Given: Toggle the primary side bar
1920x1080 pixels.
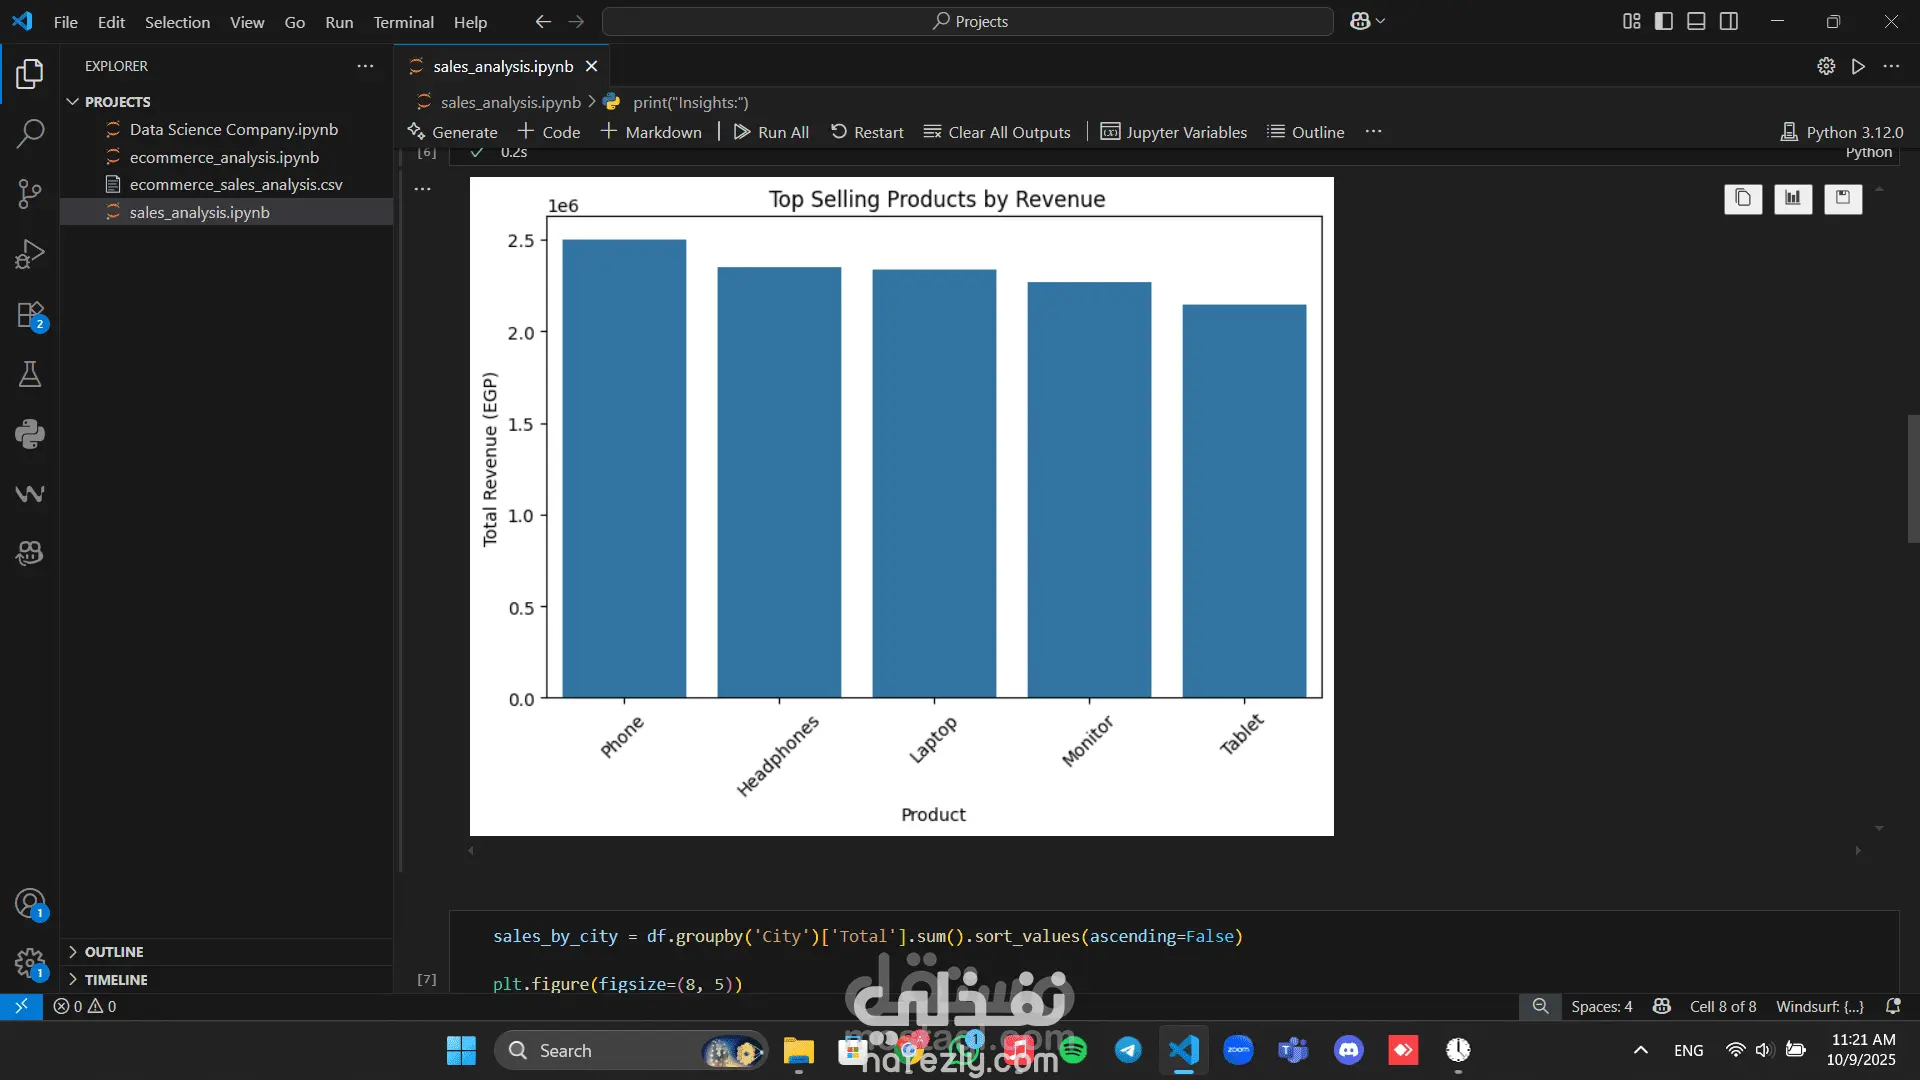Looking at the screenshot, I should pos(1664,21).
